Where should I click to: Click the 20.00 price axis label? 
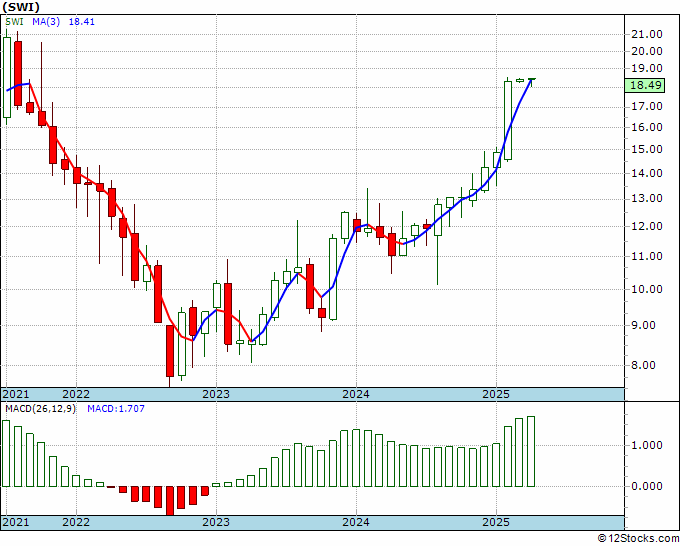[647, 51]
